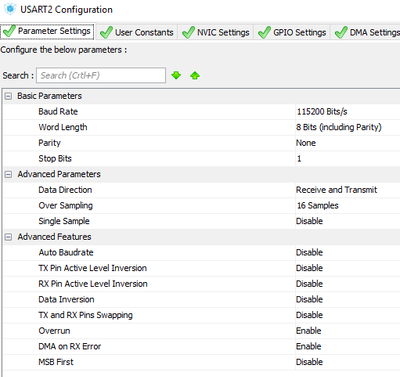Click the checkmark icon on GPIO Settings tab
Viewport: 400px width, 377px height.
pos(264,32)
